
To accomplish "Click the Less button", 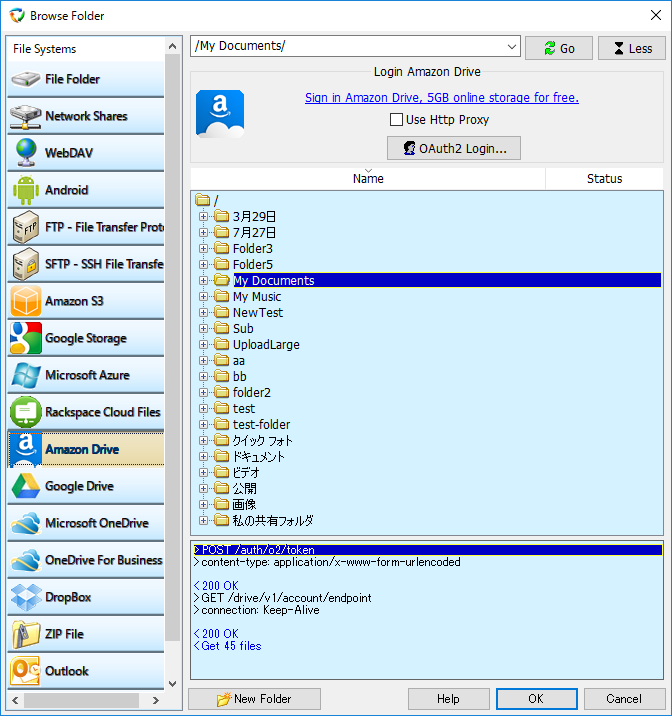I will tap(632, 48).
